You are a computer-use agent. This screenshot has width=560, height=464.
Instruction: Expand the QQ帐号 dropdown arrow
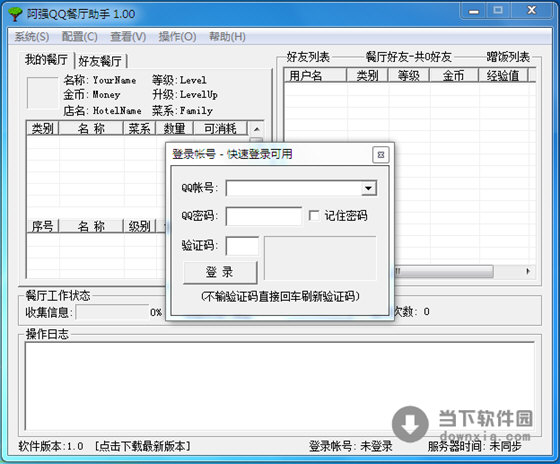click(x=368, y=188)
